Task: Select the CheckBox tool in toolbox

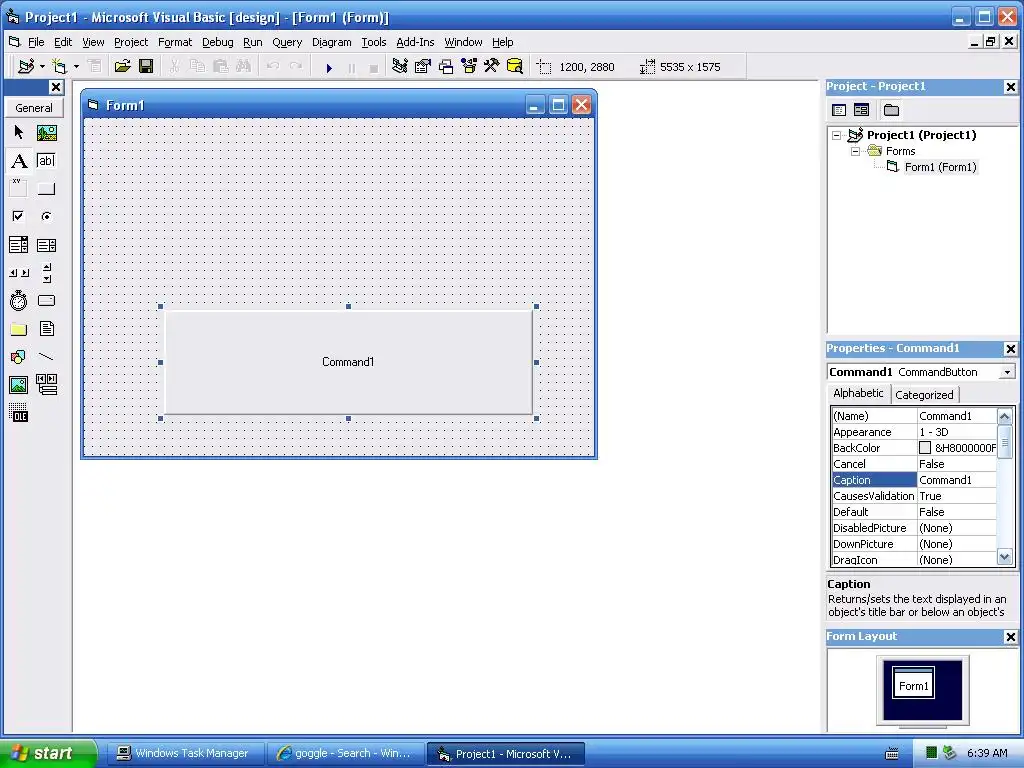Action: click(x=19, y=216)
